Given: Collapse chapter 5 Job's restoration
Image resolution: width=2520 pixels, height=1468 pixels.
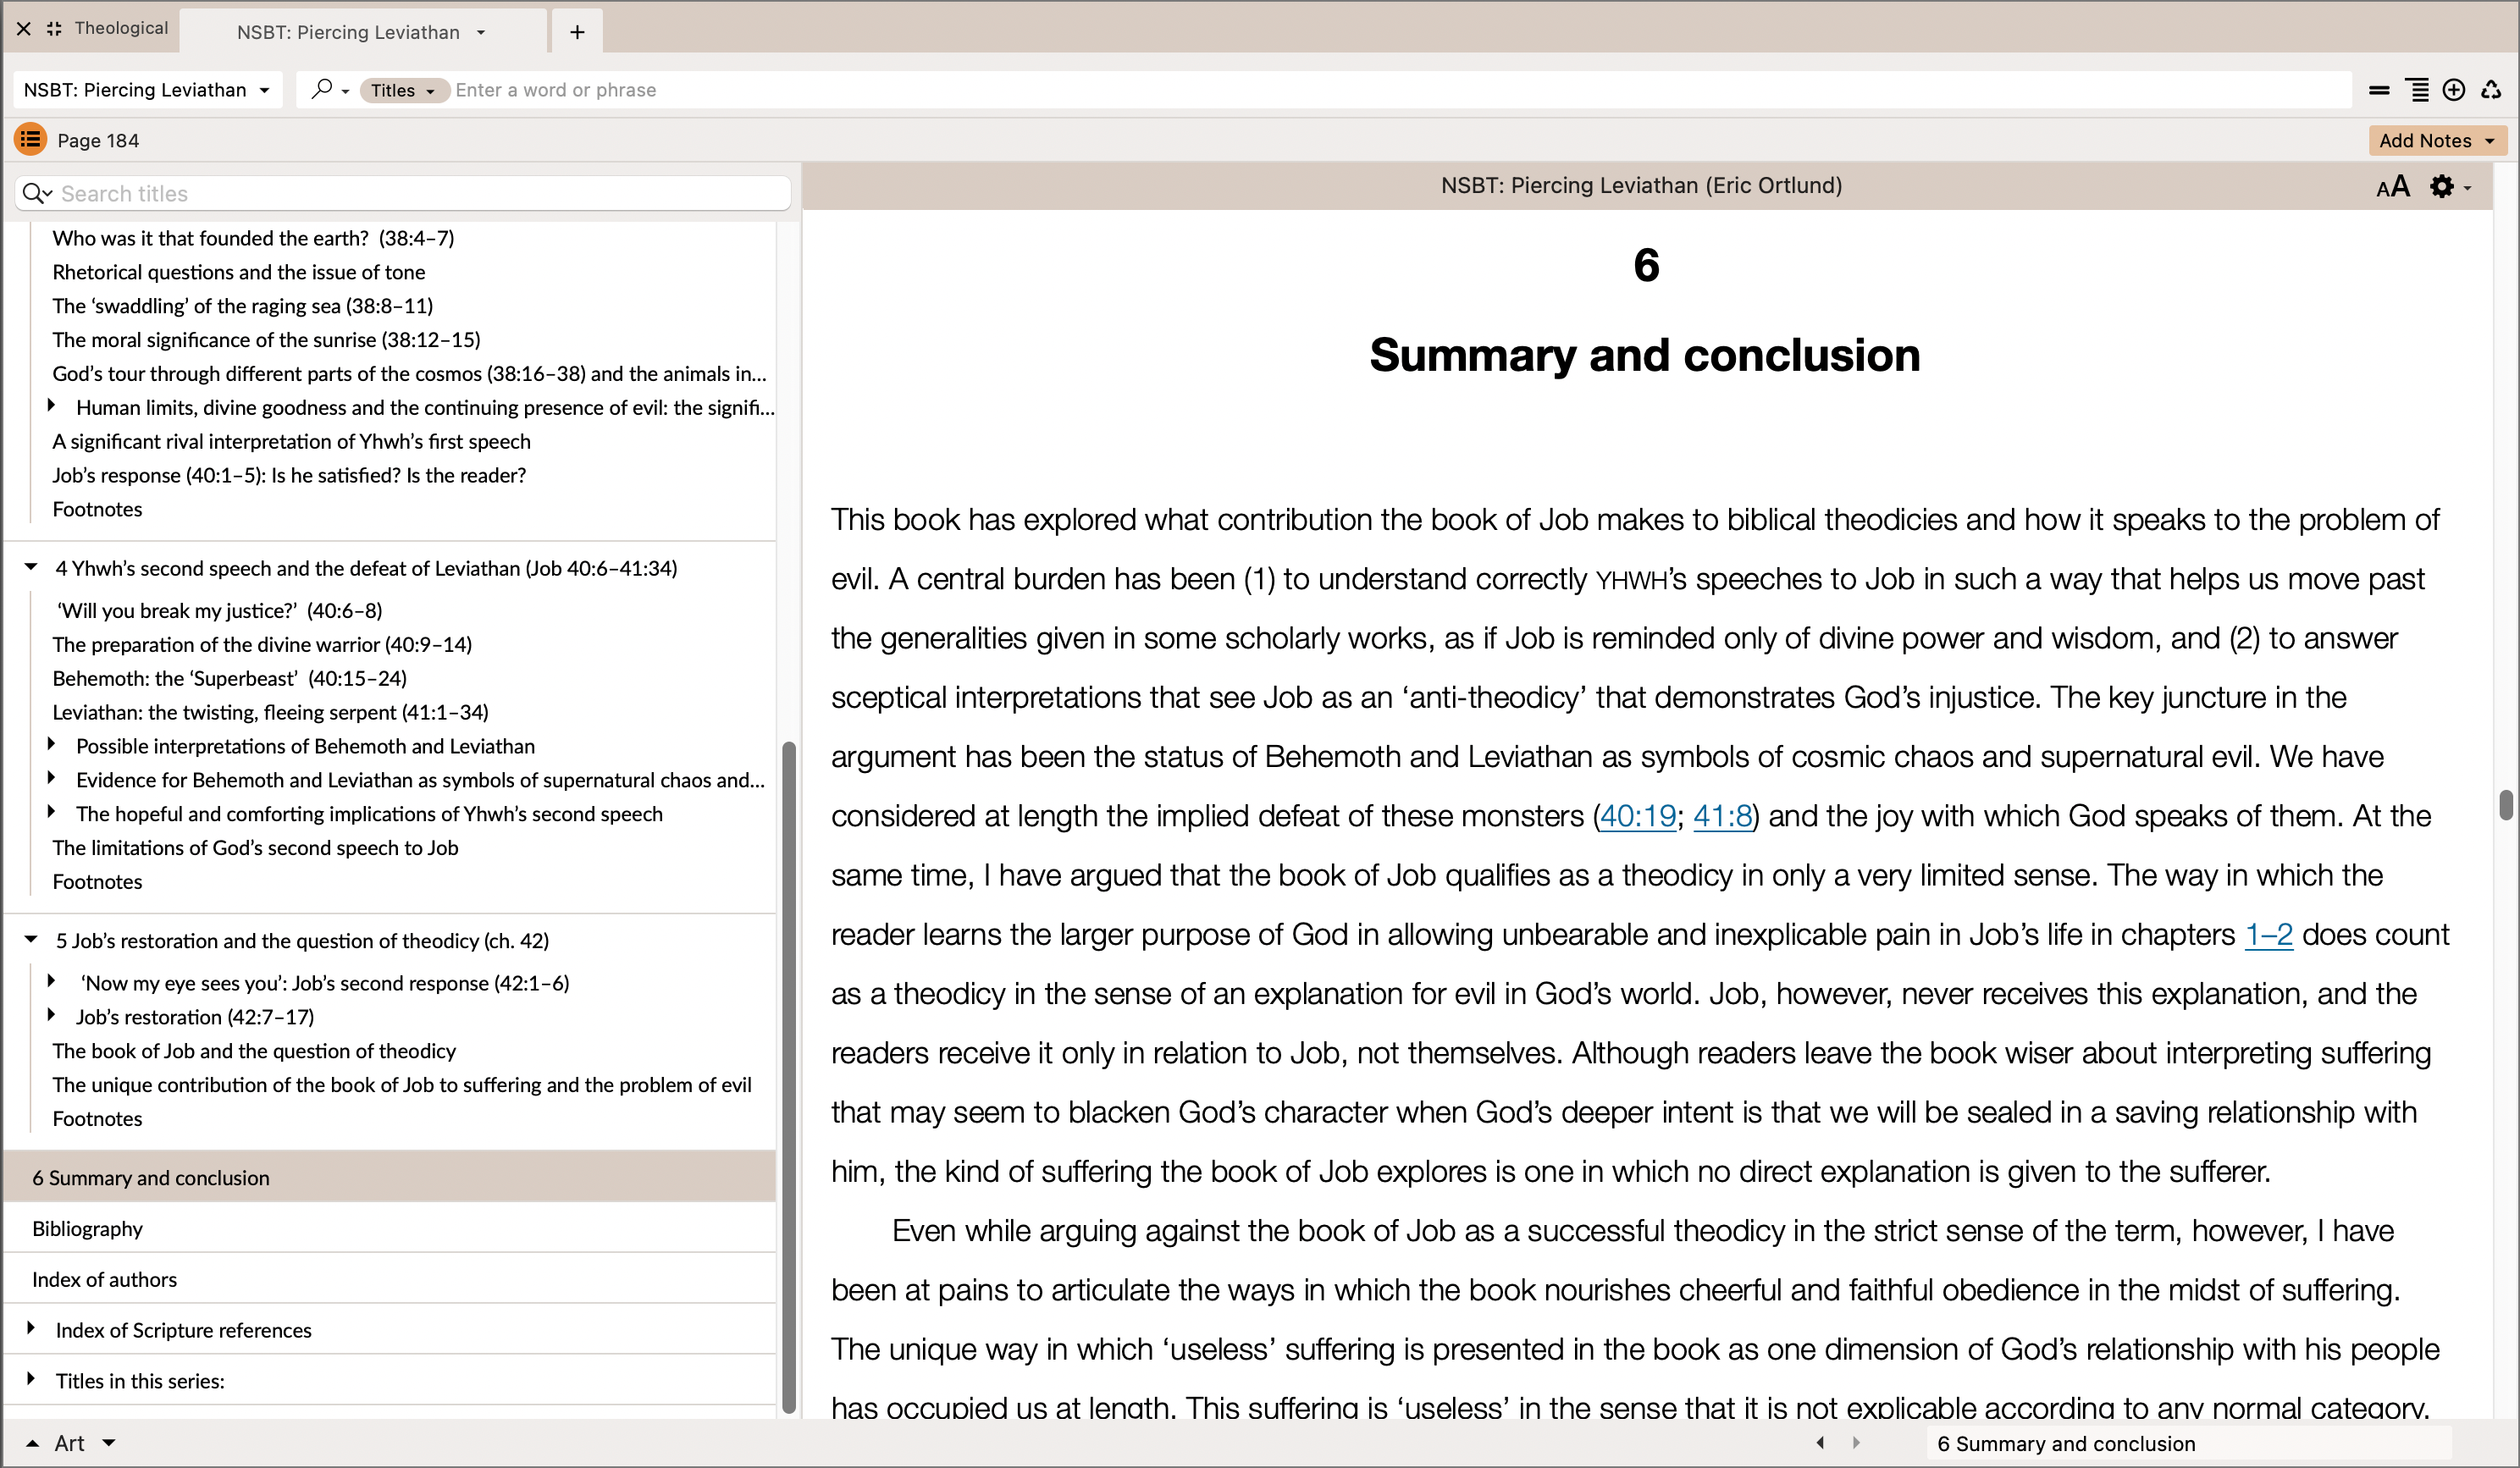Looking at the screenshot, I should click(x=31, y=939).
